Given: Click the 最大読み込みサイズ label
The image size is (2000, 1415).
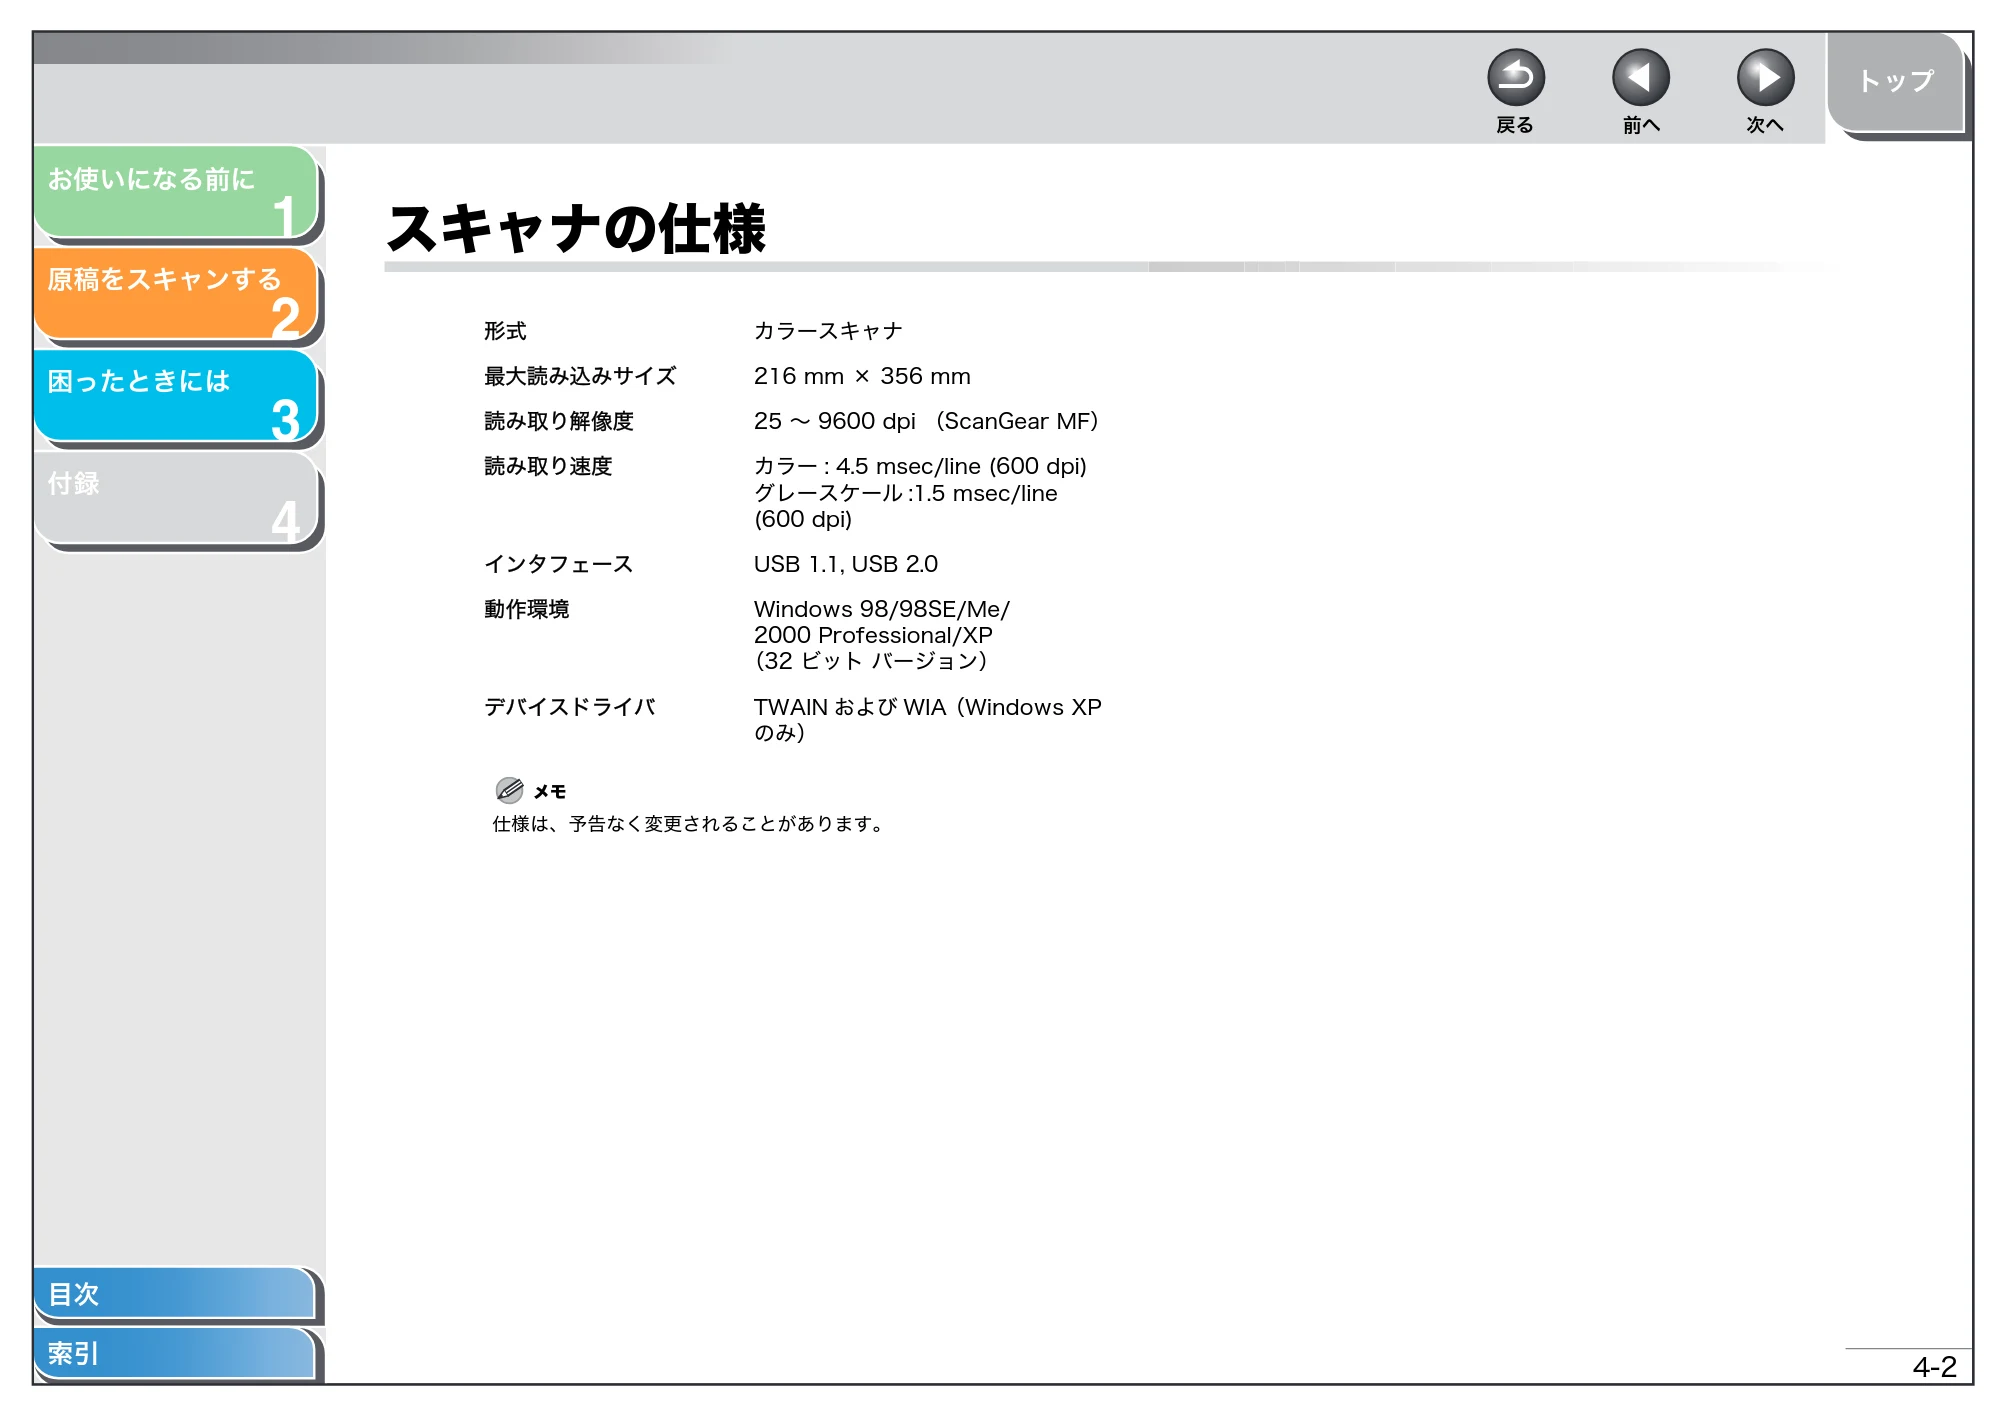Looking at the screenshot, I should [580, 376].
